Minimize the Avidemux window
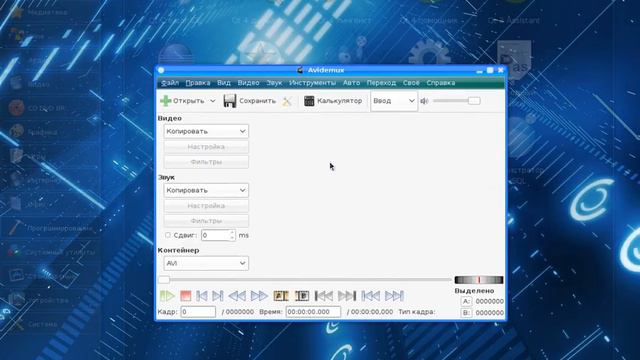Screen dimensions: 640x360 click(x=480, y=71)
